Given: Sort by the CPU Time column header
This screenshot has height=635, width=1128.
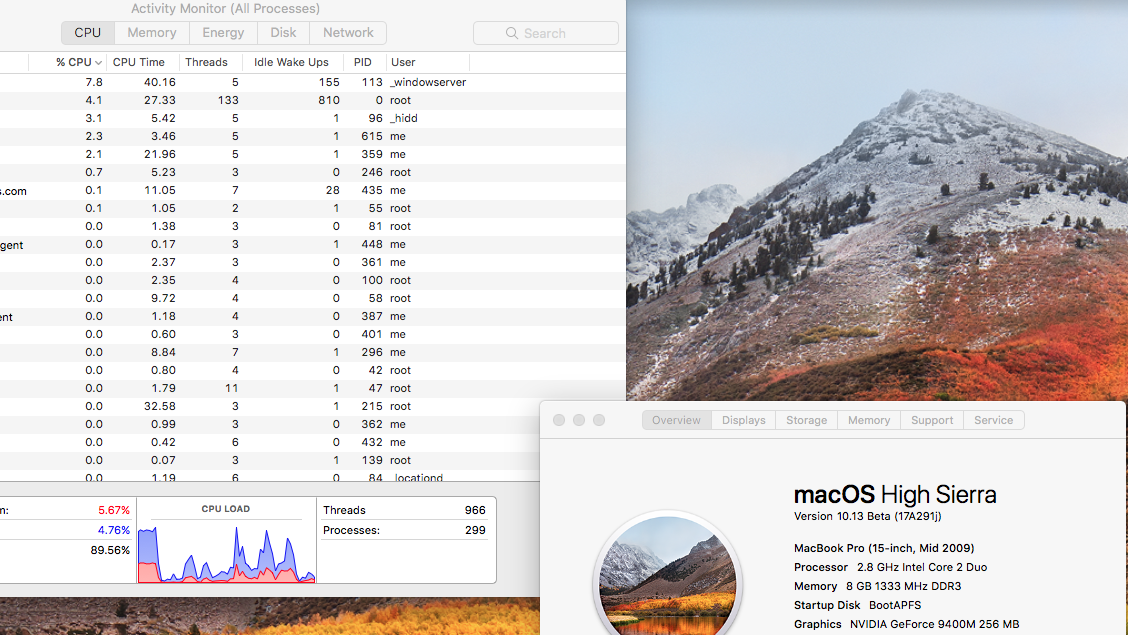Looking at the screenshot, I should (143, 63).
